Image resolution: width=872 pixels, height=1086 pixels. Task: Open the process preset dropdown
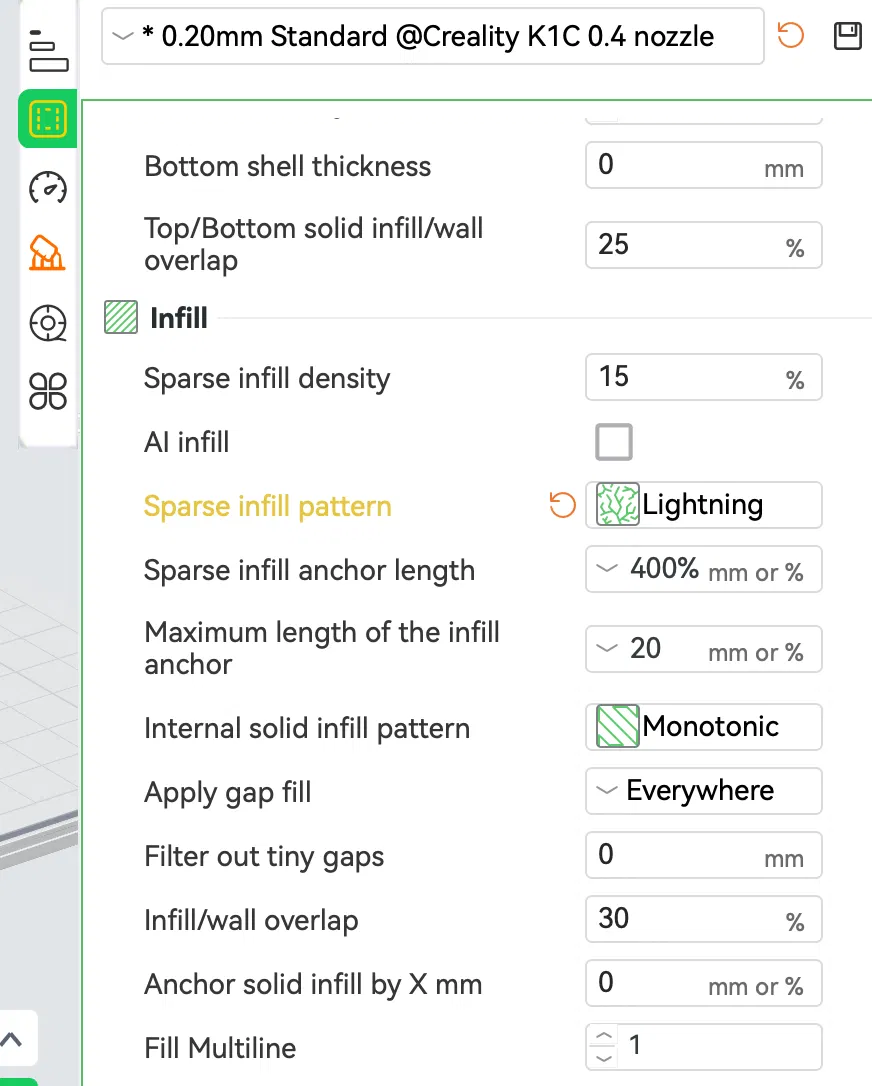click(x=432, y=38)
